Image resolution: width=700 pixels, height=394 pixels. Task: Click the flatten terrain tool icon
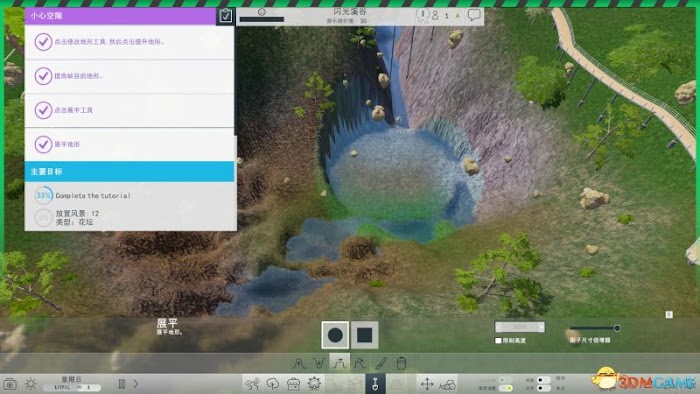[x=340, y=363]
